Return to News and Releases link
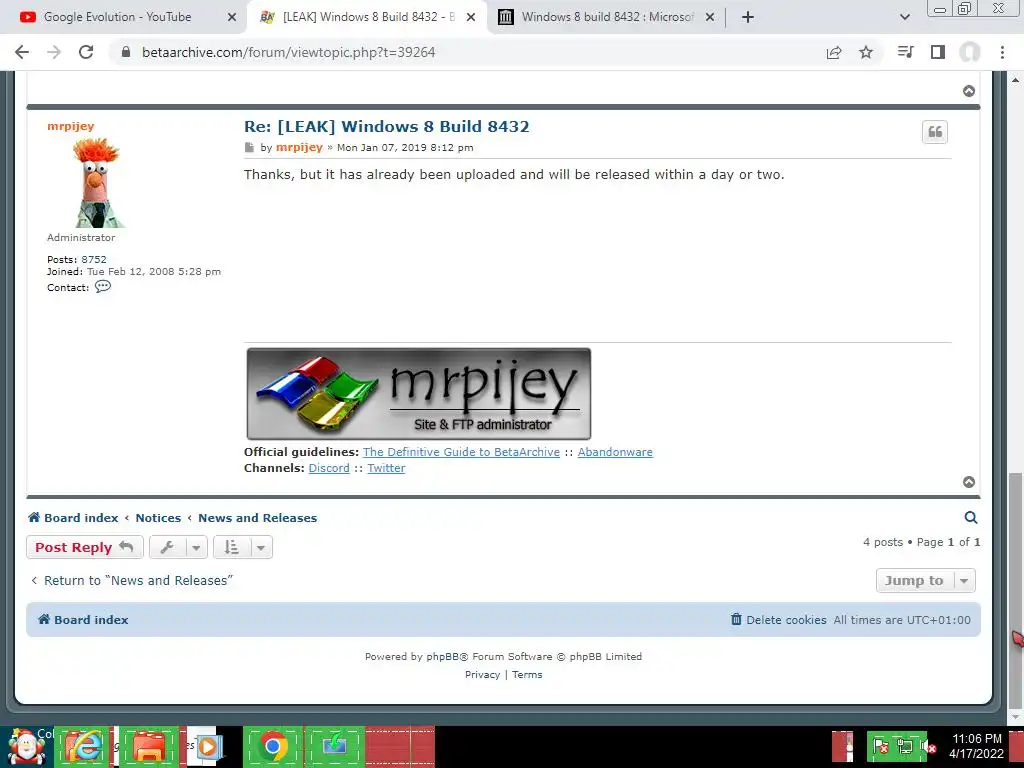Viewport: 1024px width, 768px height. [131, 581]
